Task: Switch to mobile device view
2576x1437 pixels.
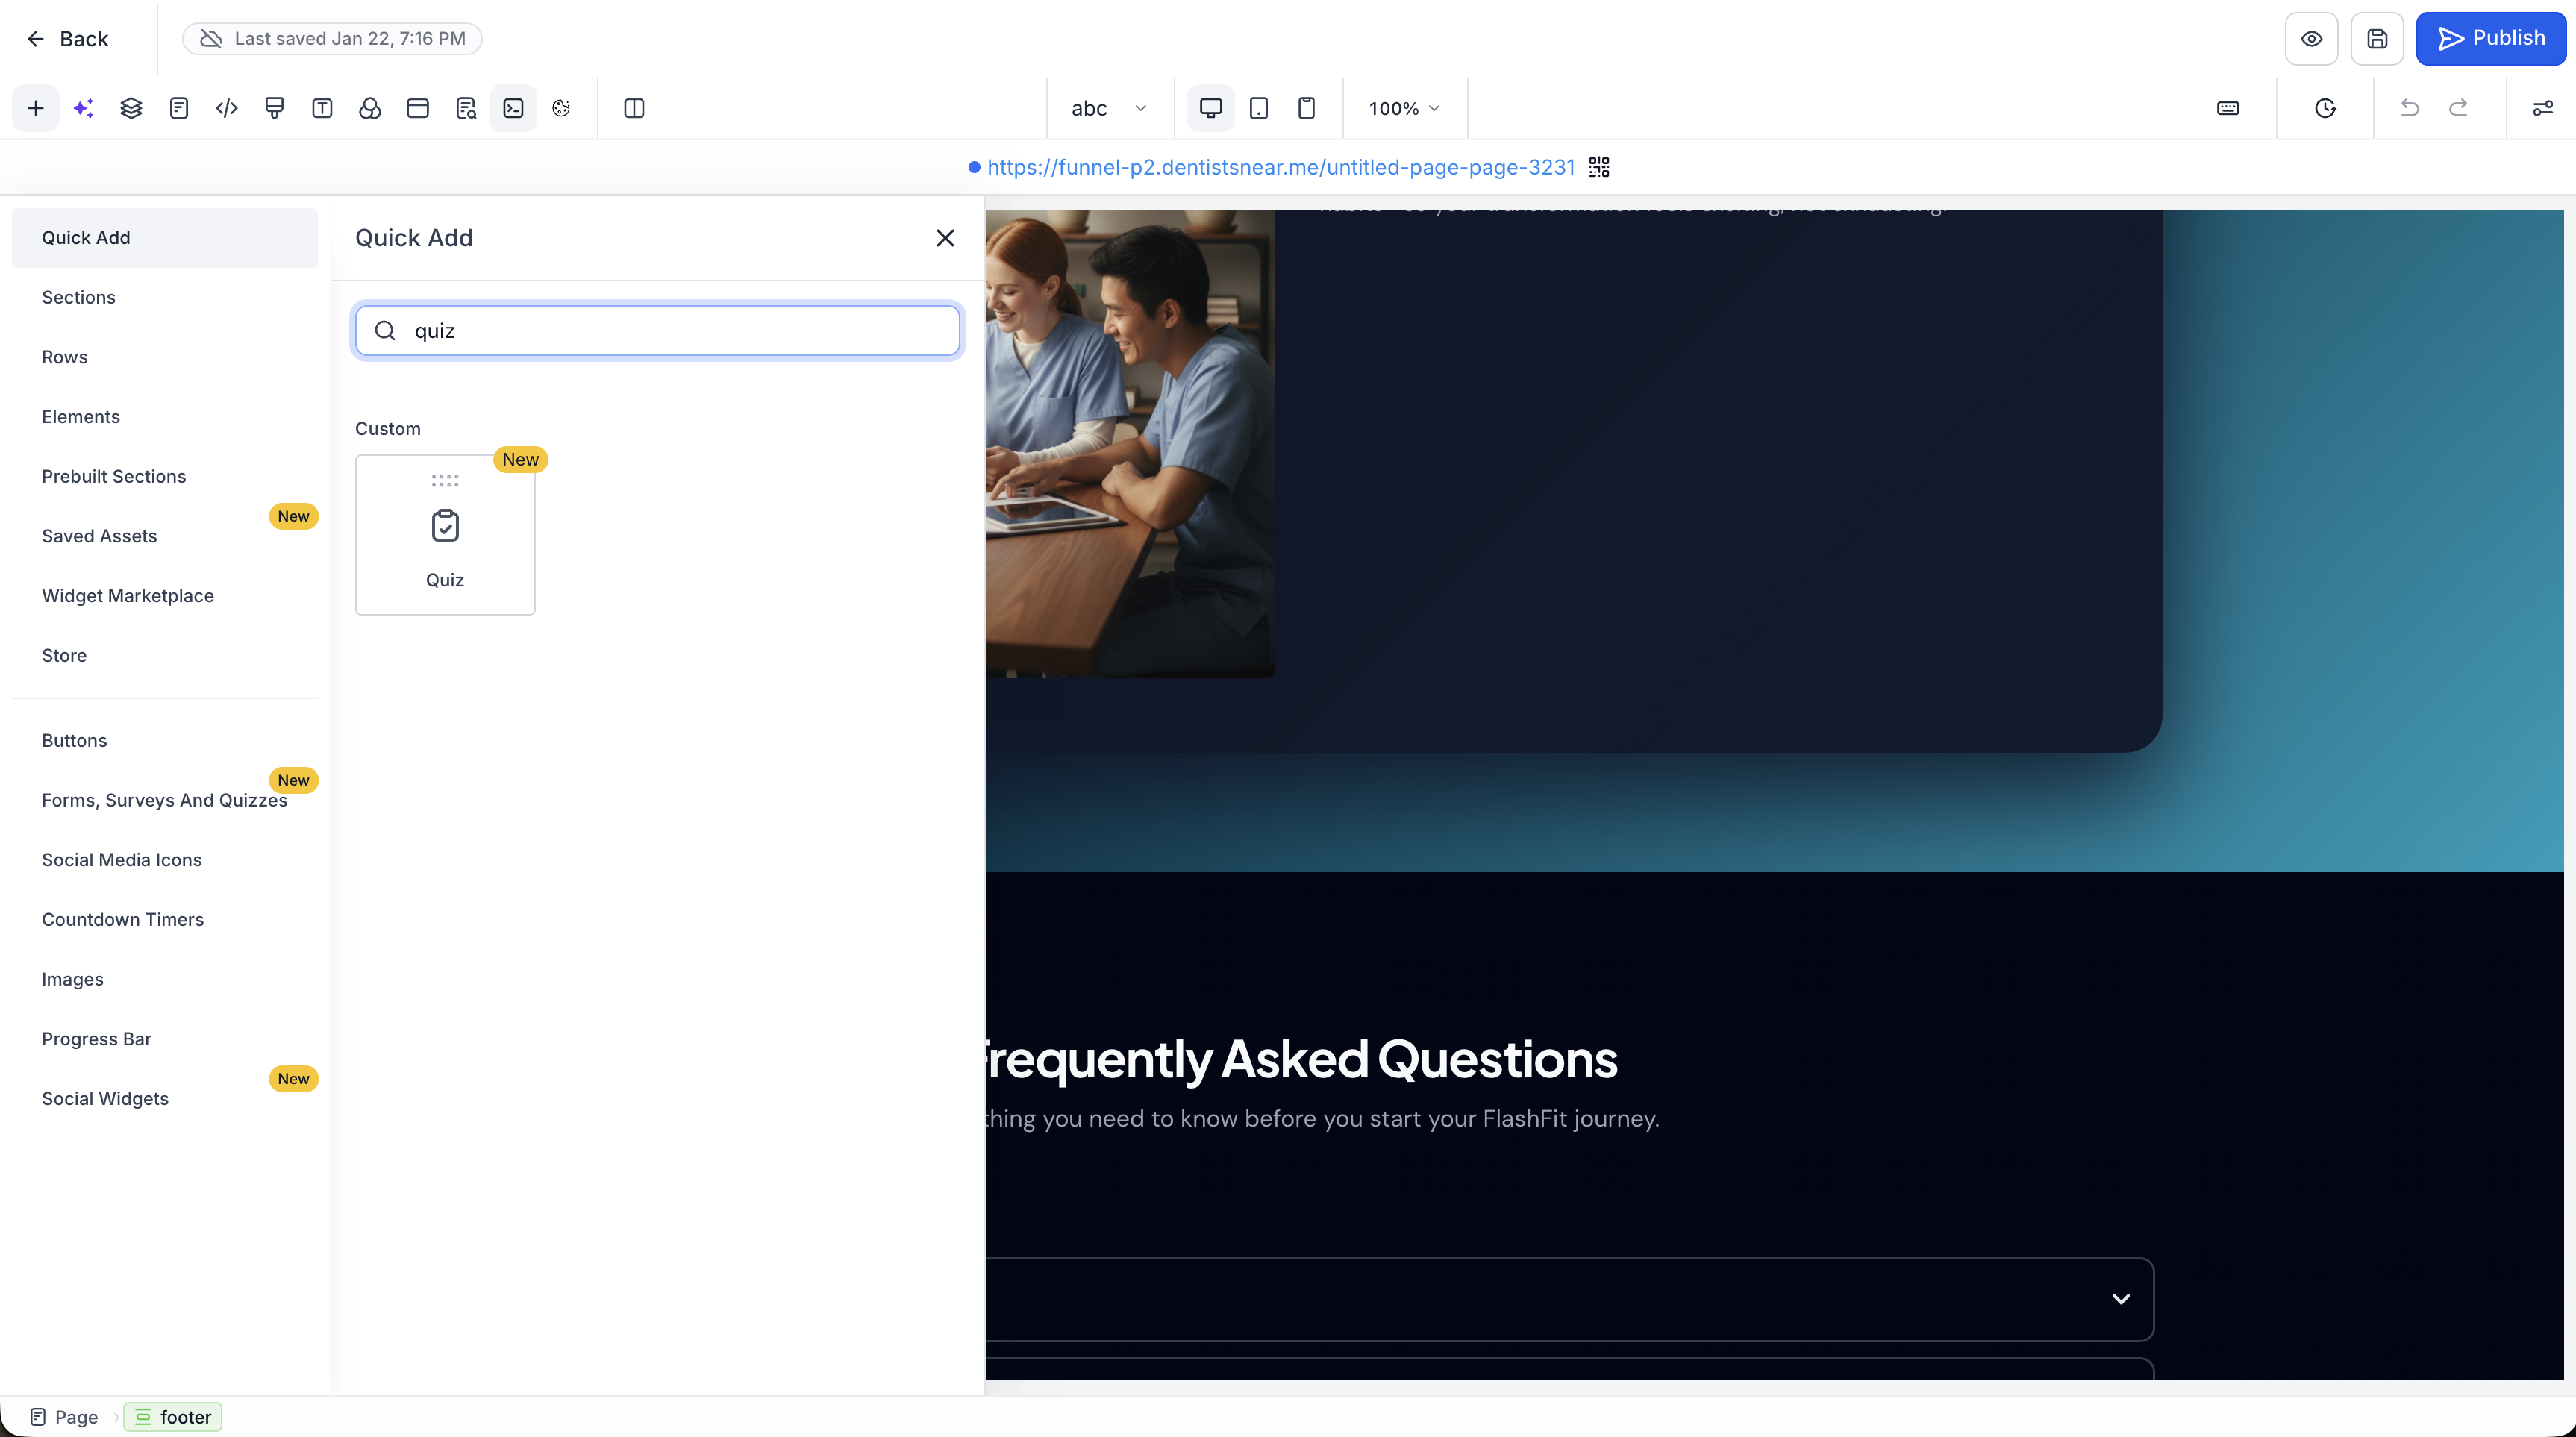Action: [1306, 108]
